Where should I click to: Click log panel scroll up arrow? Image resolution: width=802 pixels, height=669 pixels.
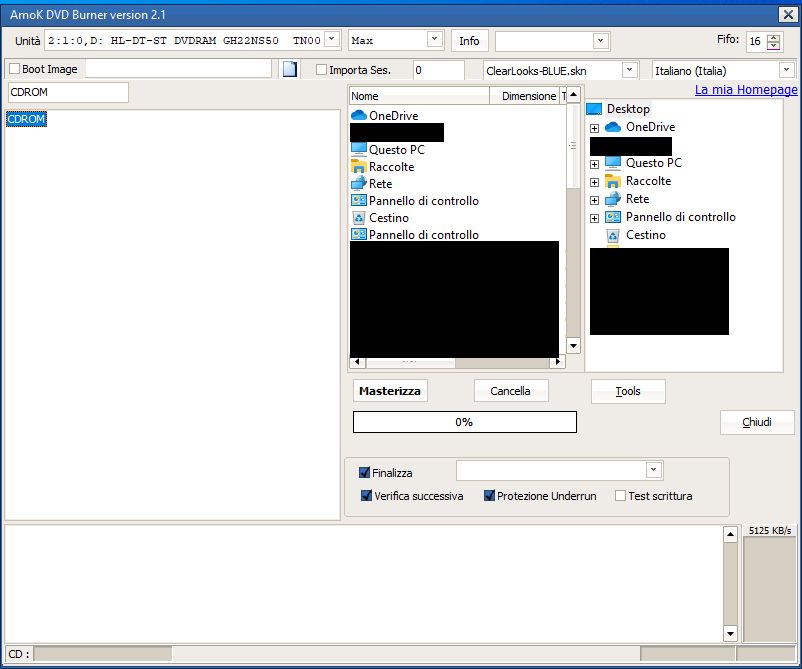tap(730, 534)
